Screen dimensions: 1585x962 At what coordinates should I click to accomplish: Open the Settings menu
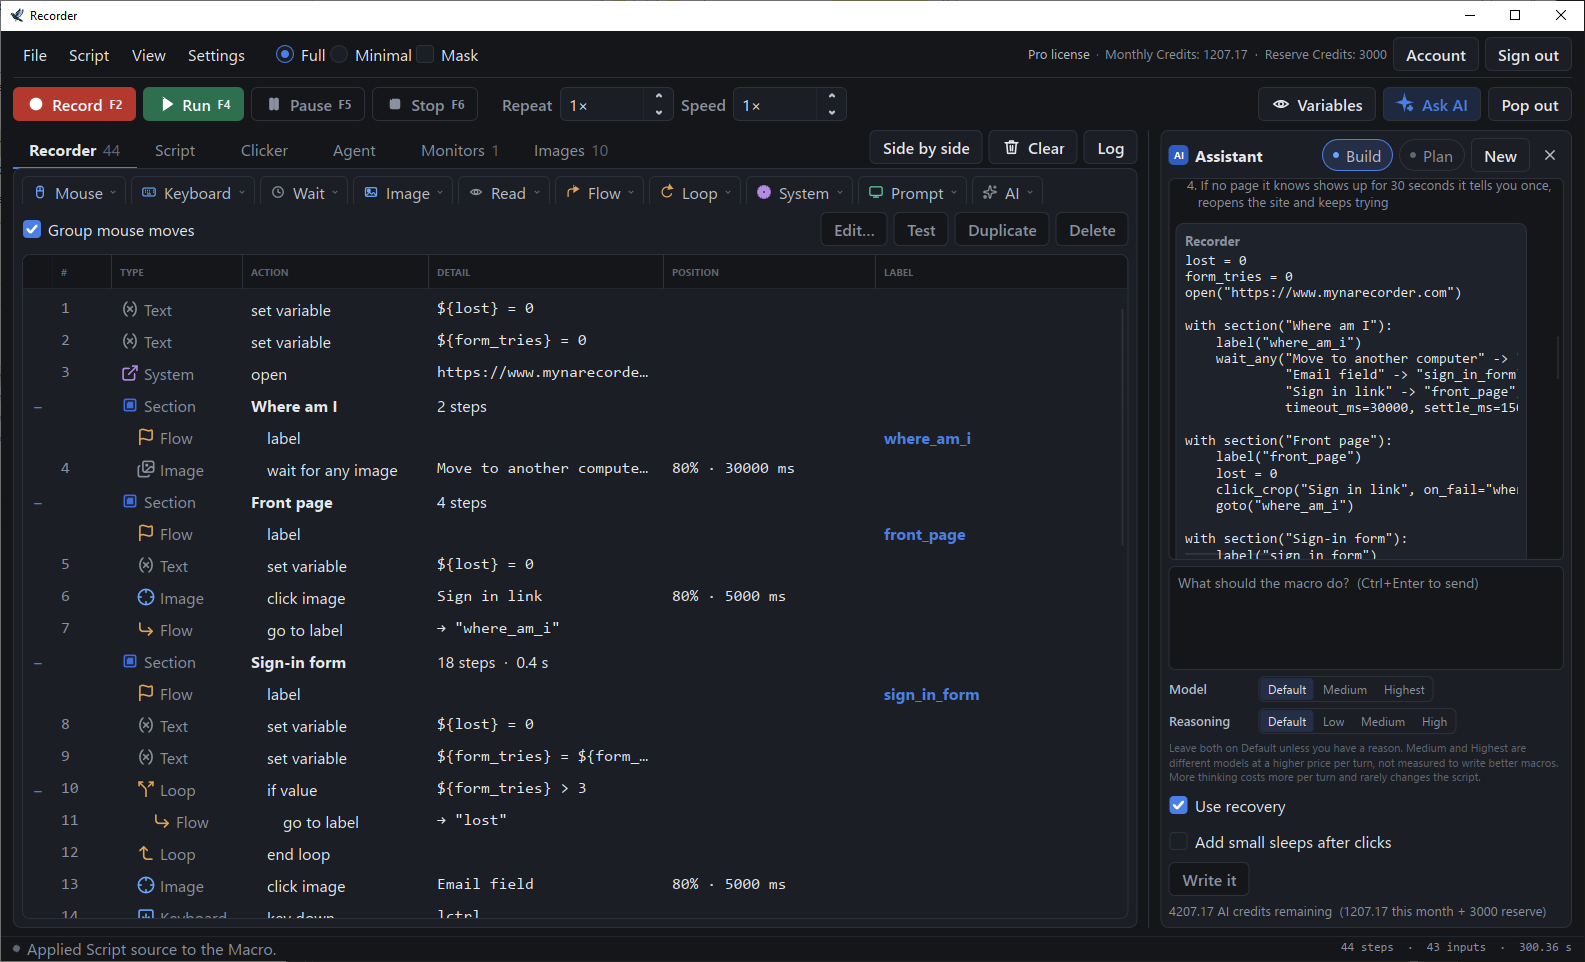pos(216,55)
